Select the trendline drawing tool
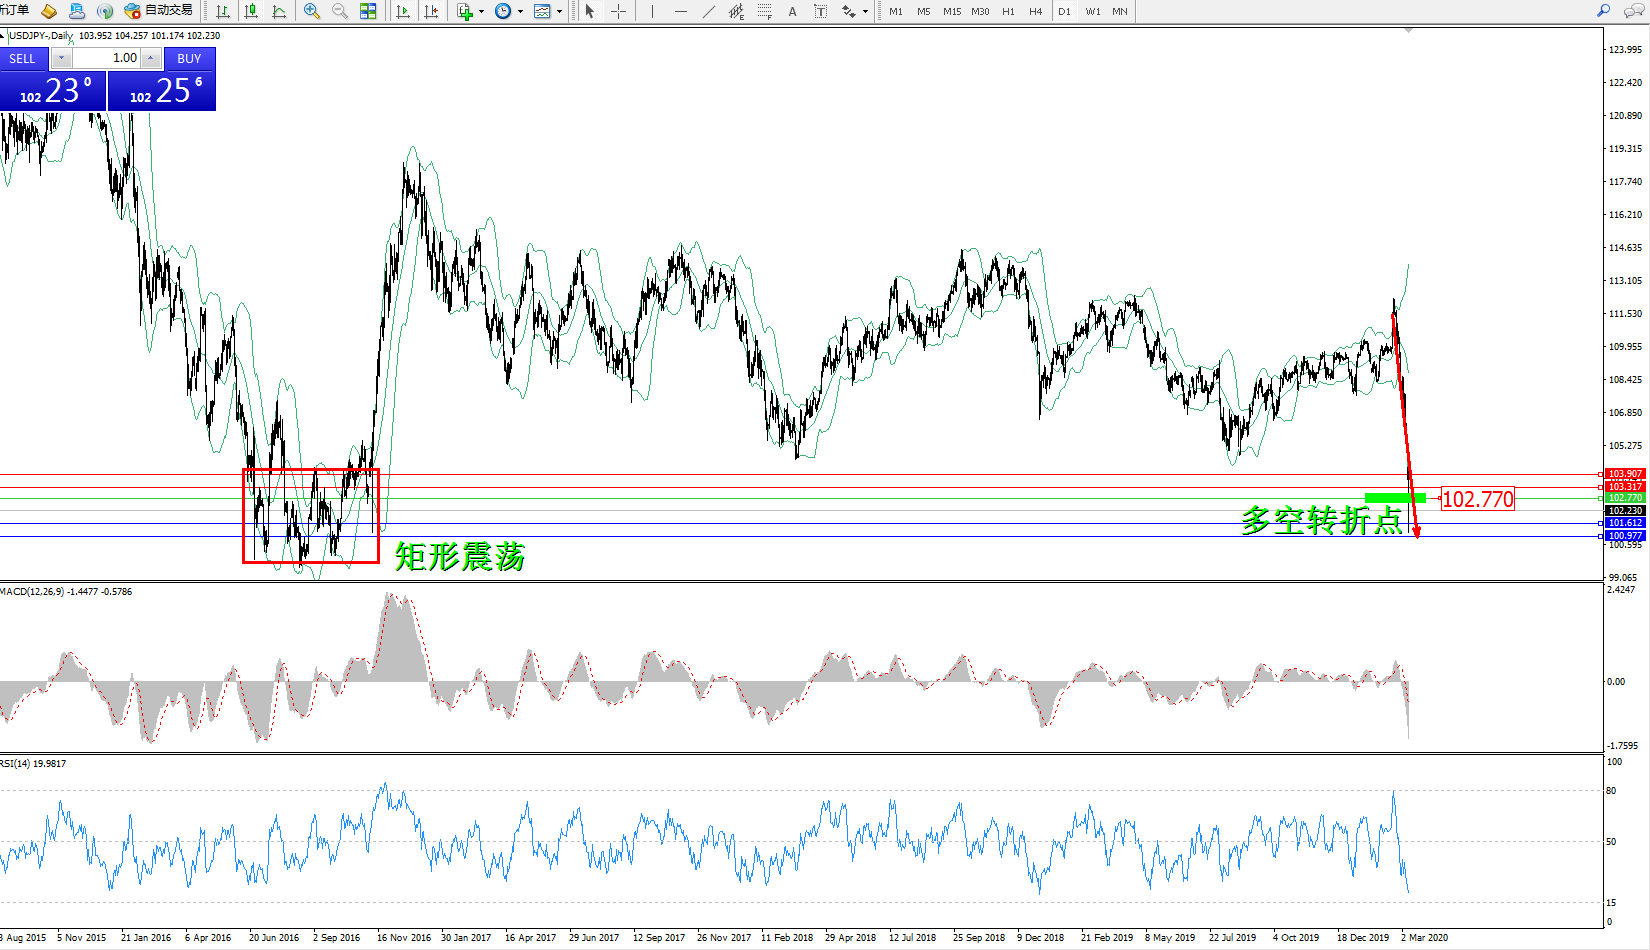The width and height of the screenshot is (1650, 950). [x=708, y=11]
